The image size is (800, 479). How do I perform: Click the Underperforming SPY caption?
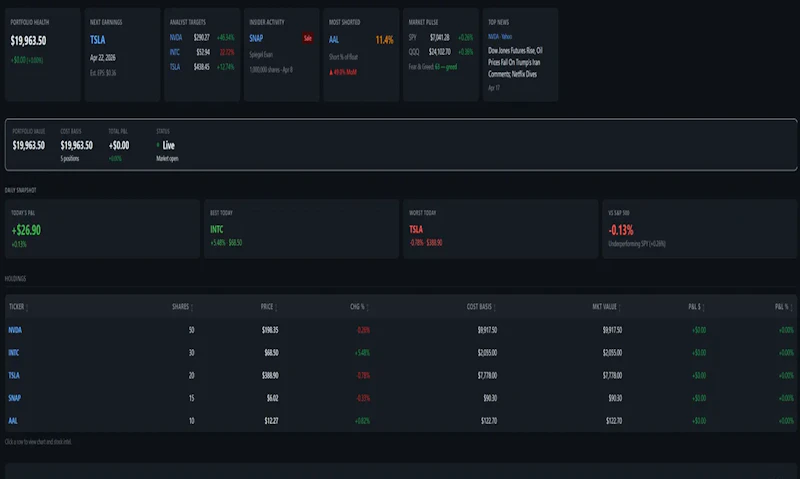[637, 244]
